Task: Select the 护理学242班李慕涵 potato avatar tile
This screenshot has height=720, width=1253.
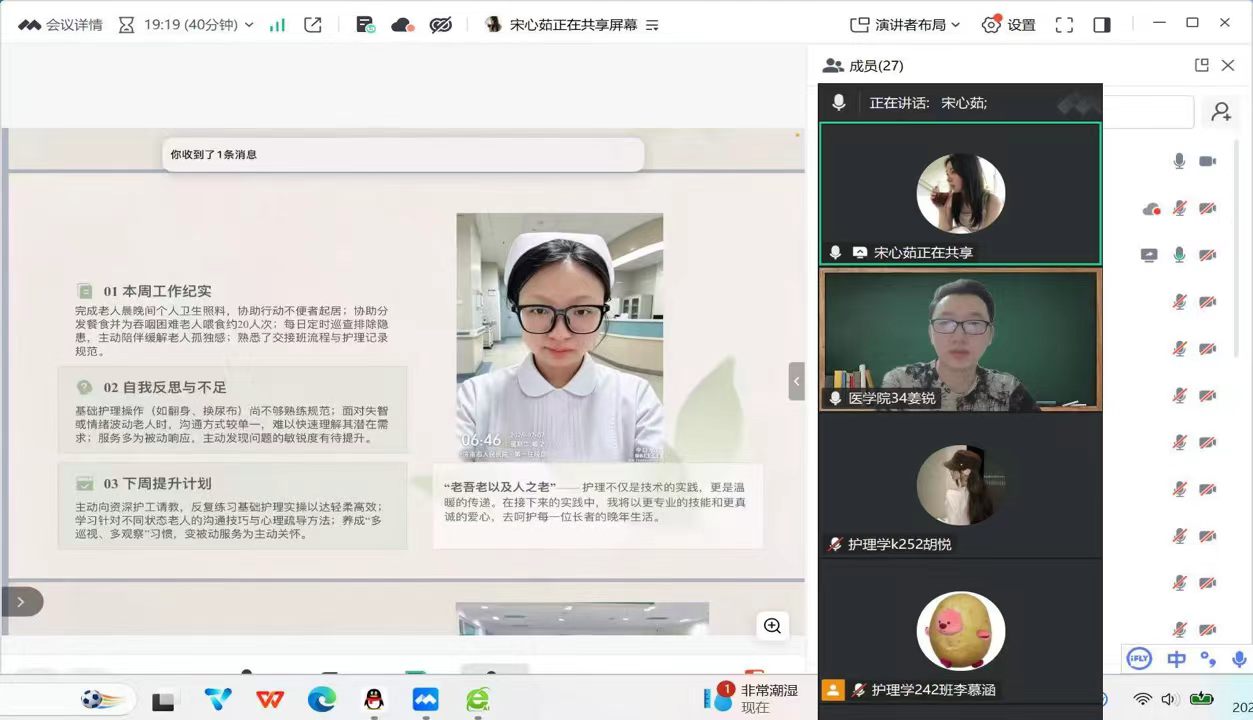Action: tap(960, 630)
